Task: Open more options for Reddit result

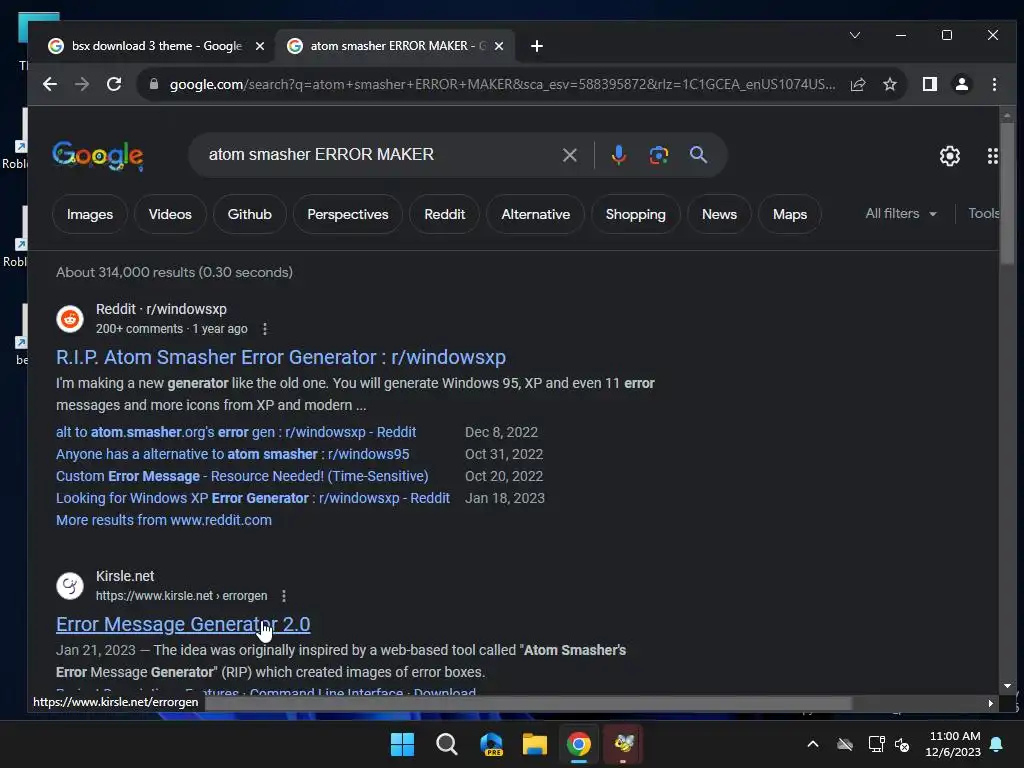Action: coord(264,329)
